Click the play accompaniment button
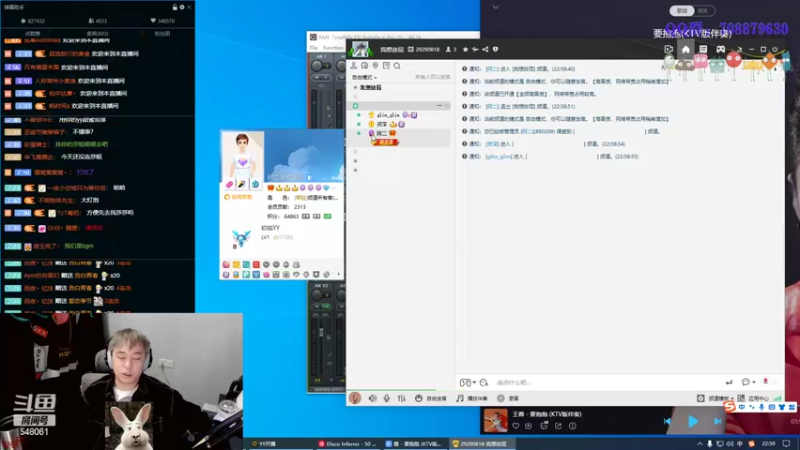800x450 pixels. point(471,398)
